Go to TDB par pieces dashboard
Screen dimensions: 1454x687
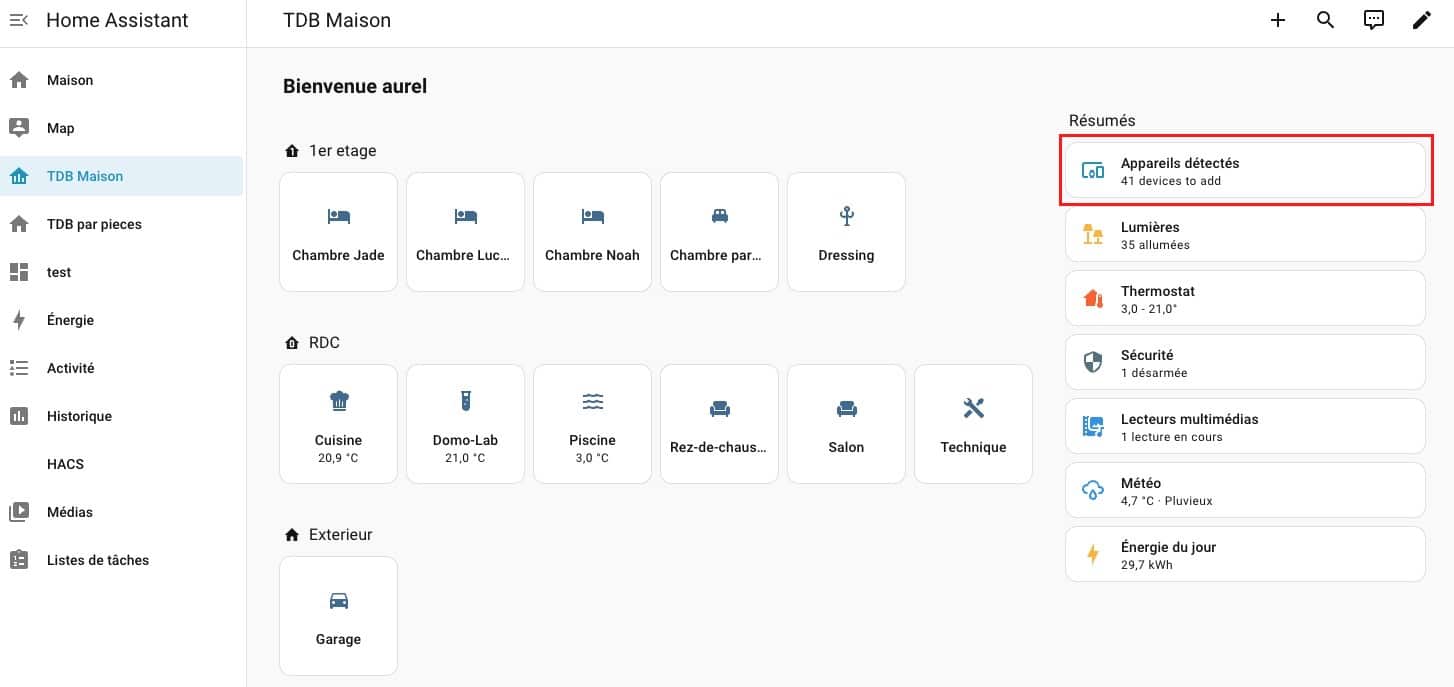pyautogui.click(x=94, y=224)
